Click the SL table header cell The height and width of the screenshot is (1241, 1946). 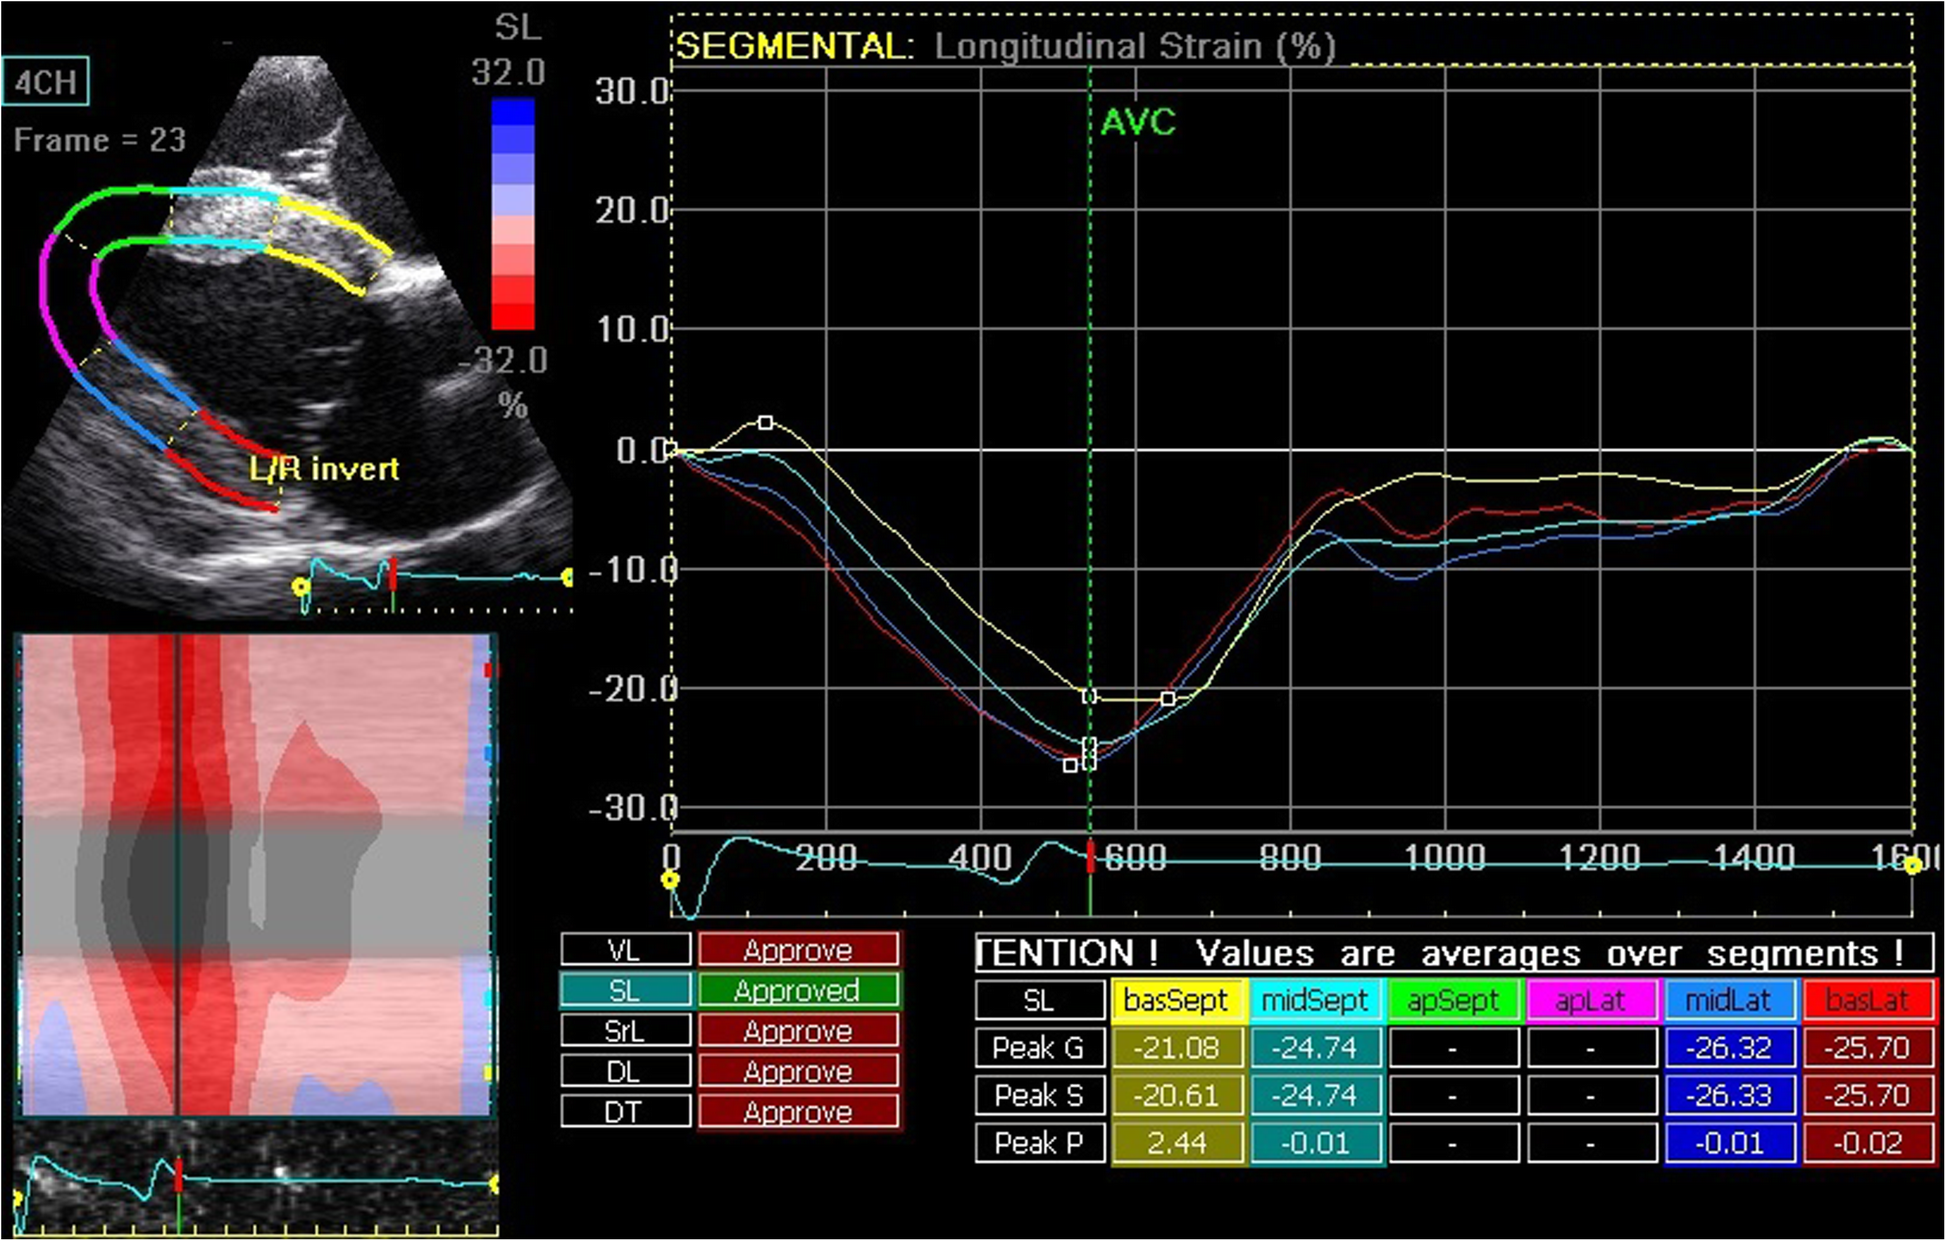(x=1039, y=1000)
